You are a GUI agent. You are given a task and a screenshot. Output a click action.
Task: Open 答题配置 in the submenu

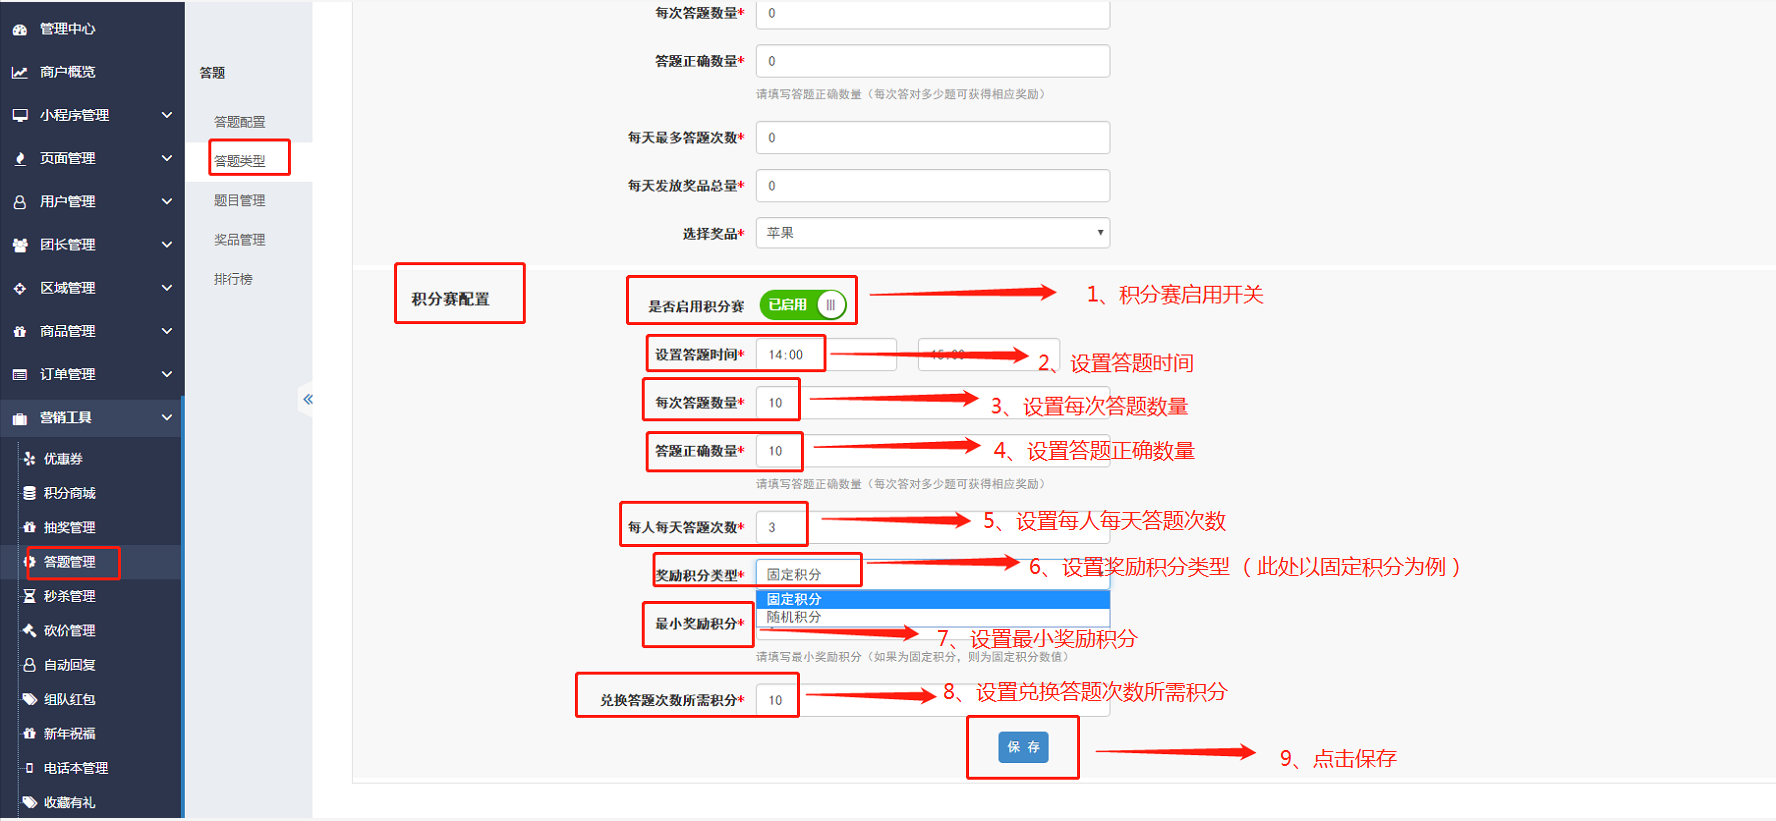pyautogui.click(x=240, y=122)
